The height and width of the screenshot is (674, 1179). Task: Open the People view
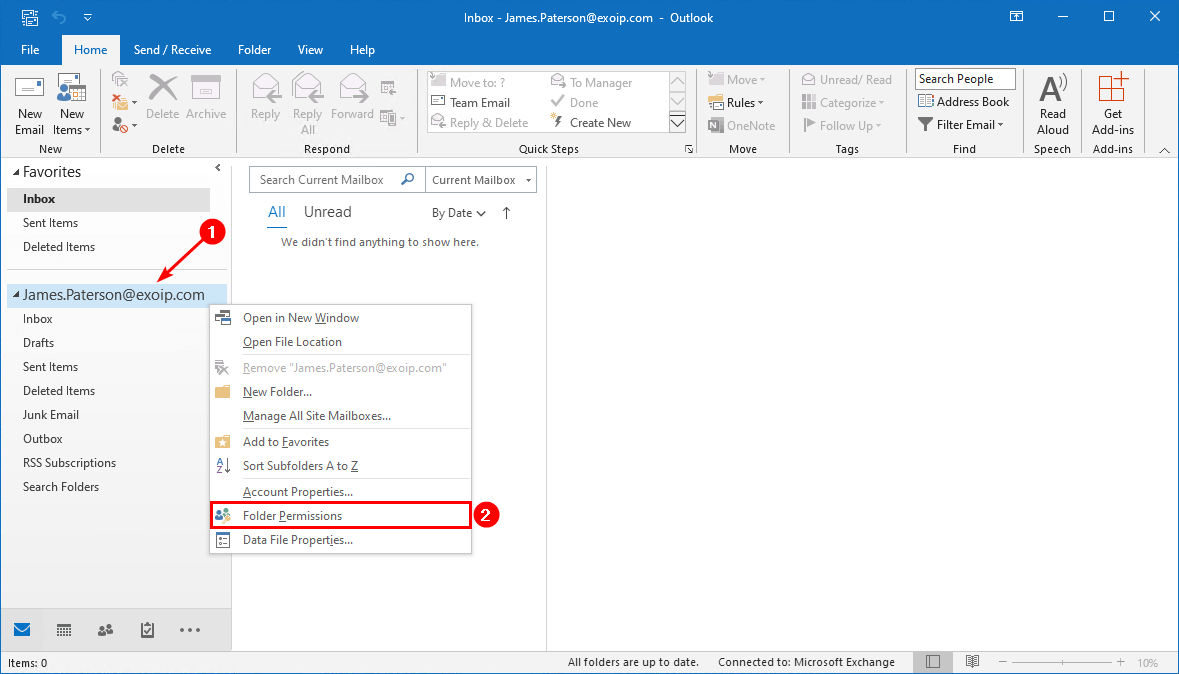coord(105,630)
